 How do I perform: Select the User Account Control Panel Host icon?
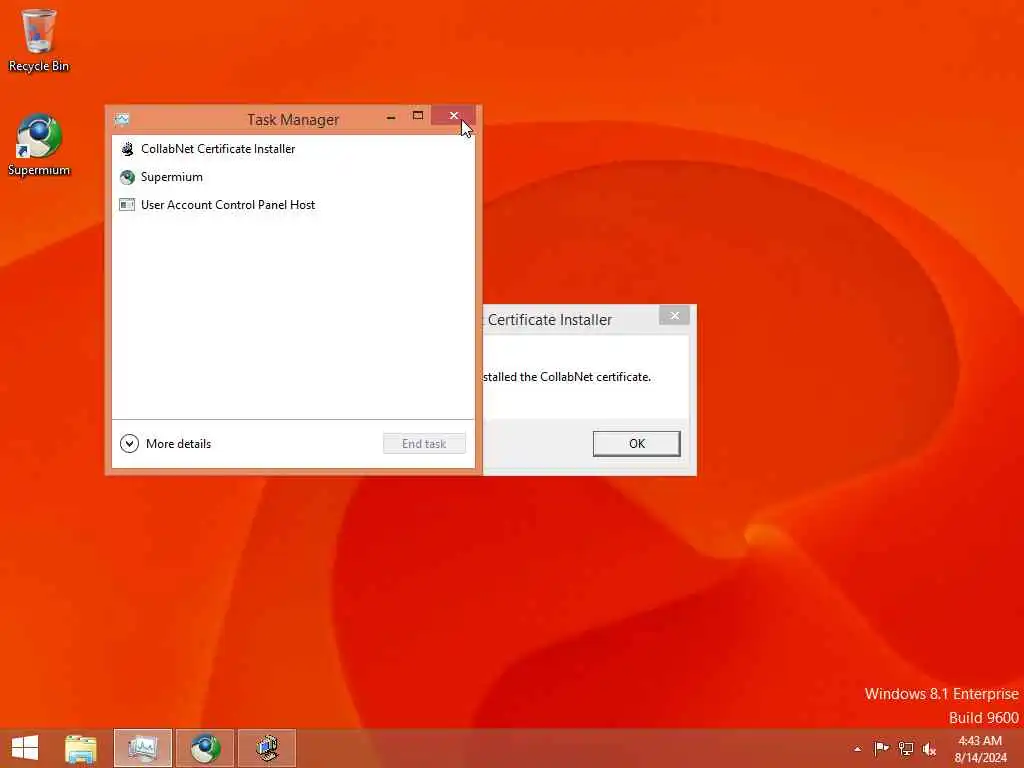click(x=127, y=205)
